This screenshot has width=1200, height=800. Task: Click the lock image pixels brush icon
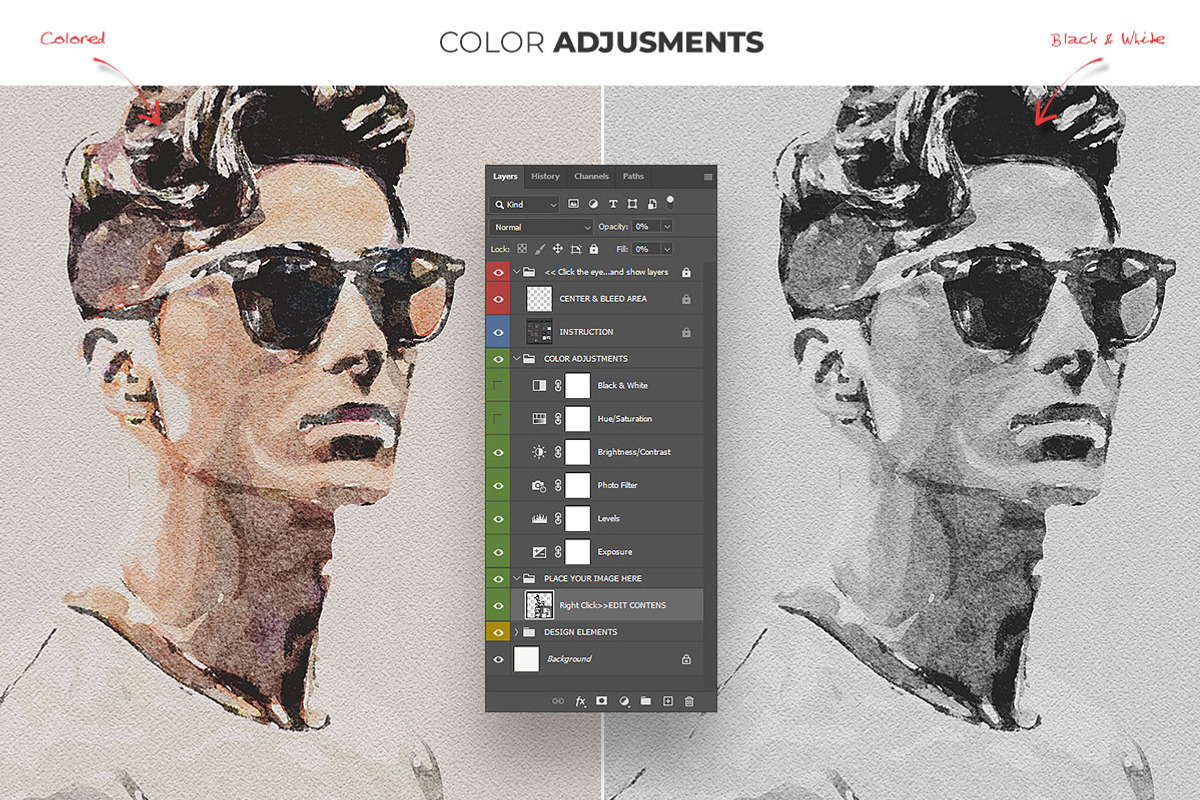click(x=539, y=249)
